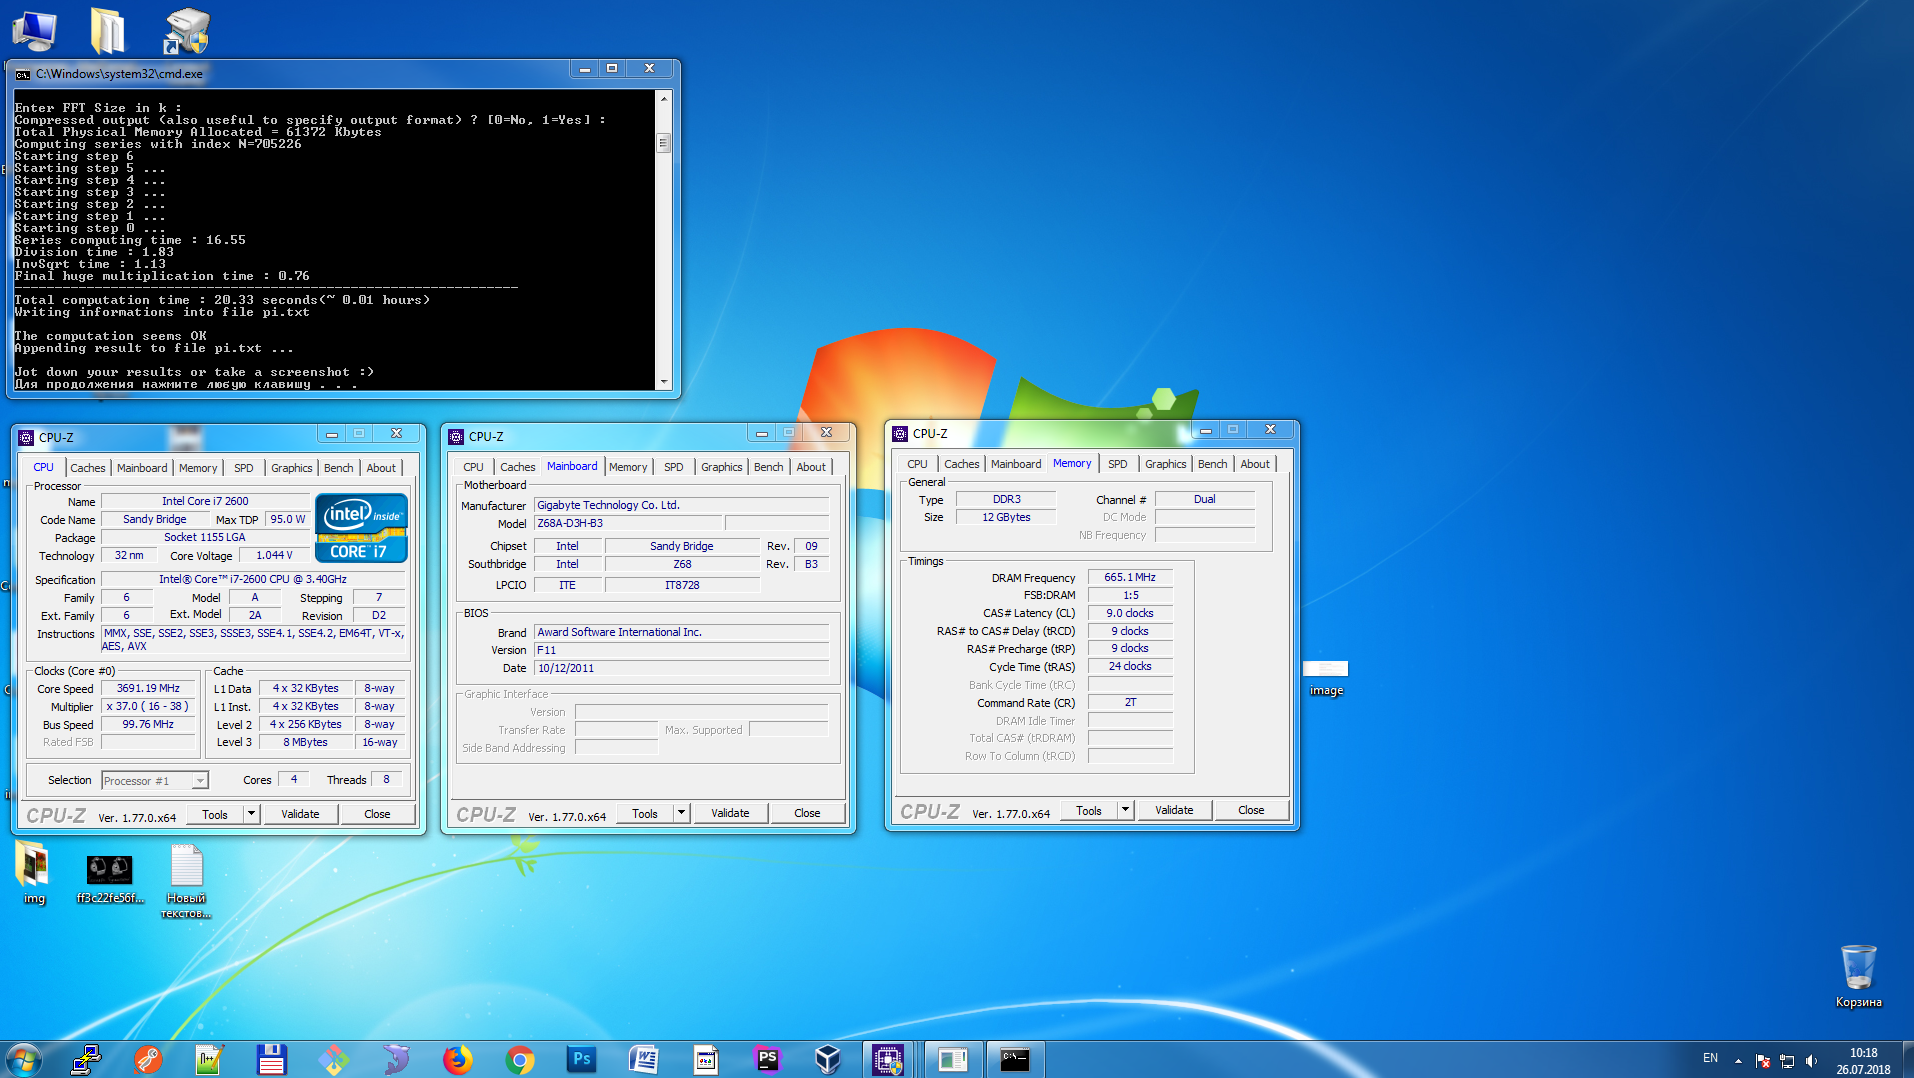
Task: Open Graphics tab in right CPU-Z window
Action: pyautogui.click(x=1165, y=464)
